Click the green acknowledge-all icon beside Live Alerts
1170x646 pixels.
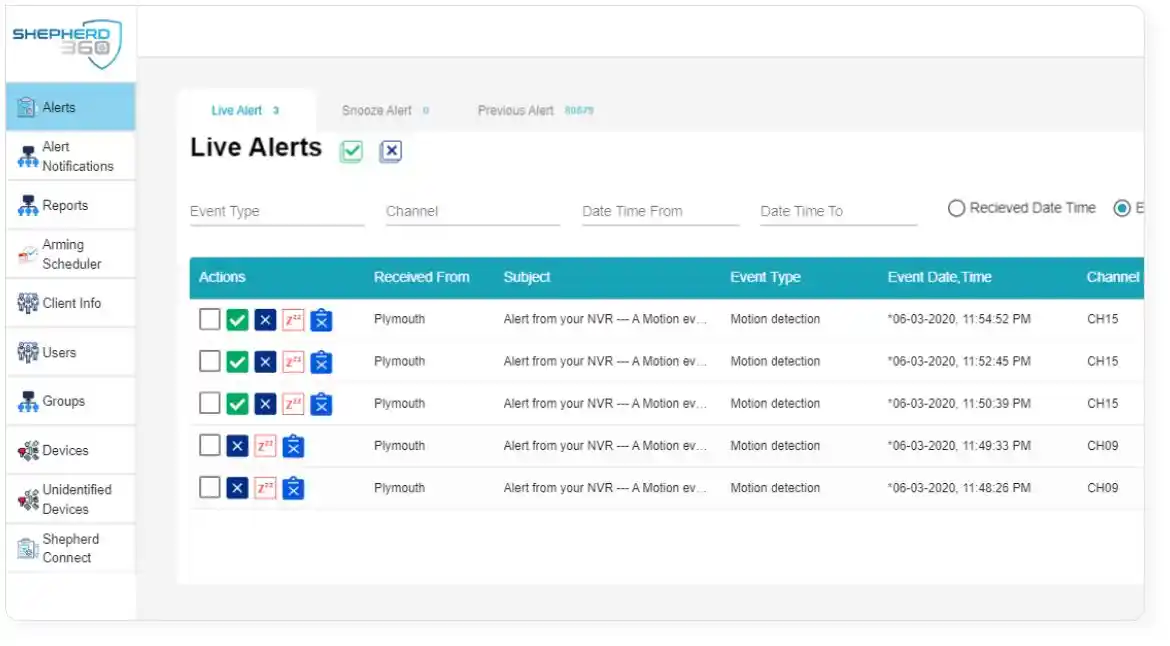click(x=351, y=151)
